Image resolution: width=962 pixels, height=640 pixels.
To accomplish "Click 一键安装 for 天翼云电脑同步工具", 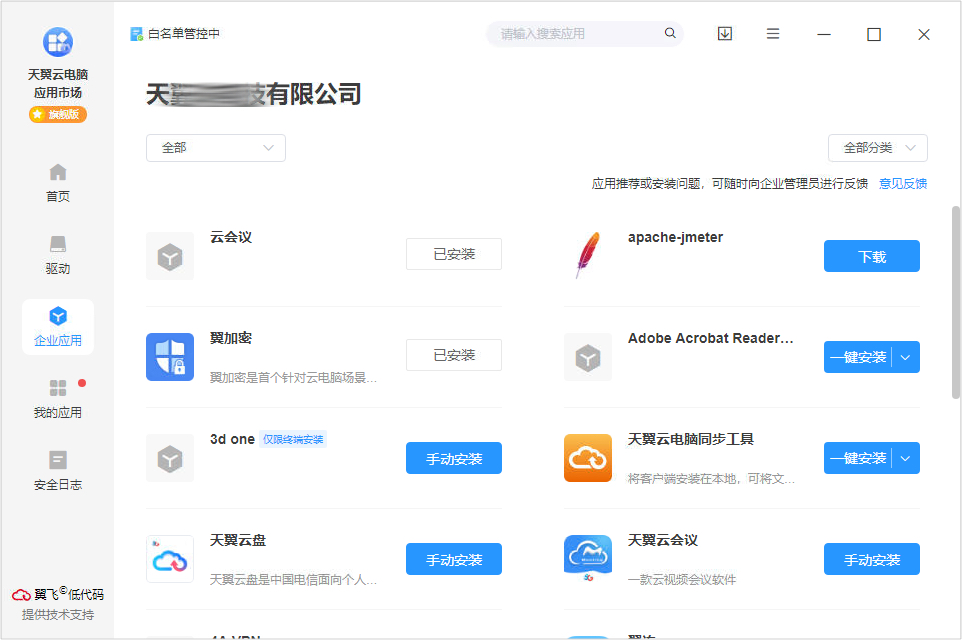I will pyautogui.click(x=858, y=458).
